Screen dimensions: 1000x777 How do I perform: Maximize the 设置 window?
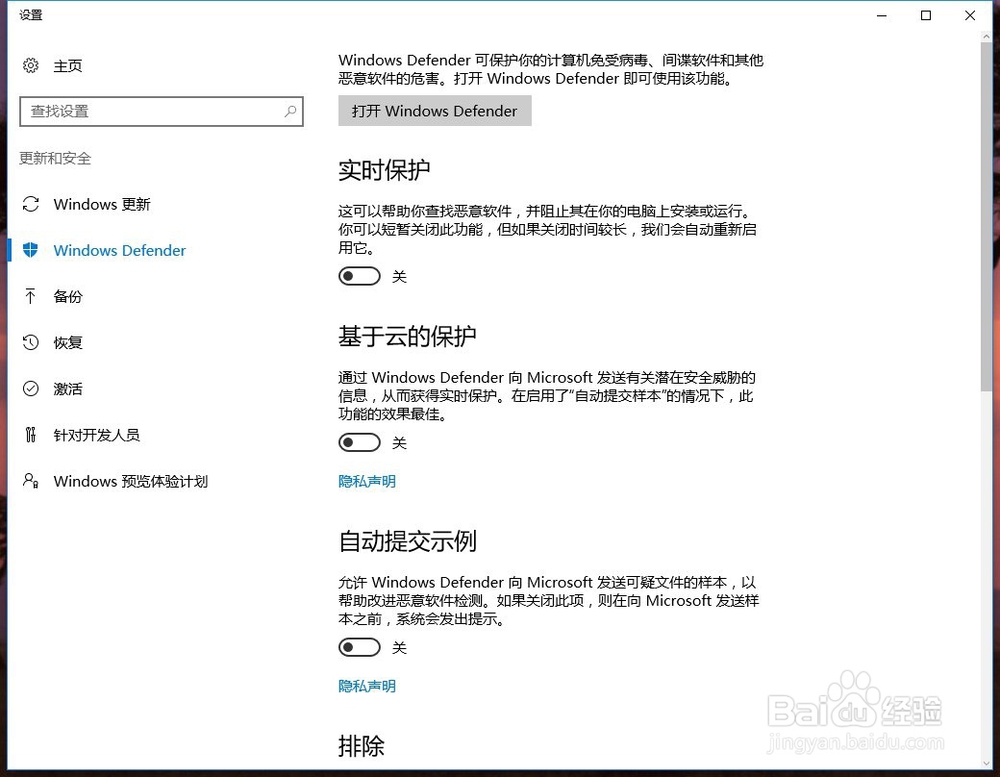click(926, 15)
